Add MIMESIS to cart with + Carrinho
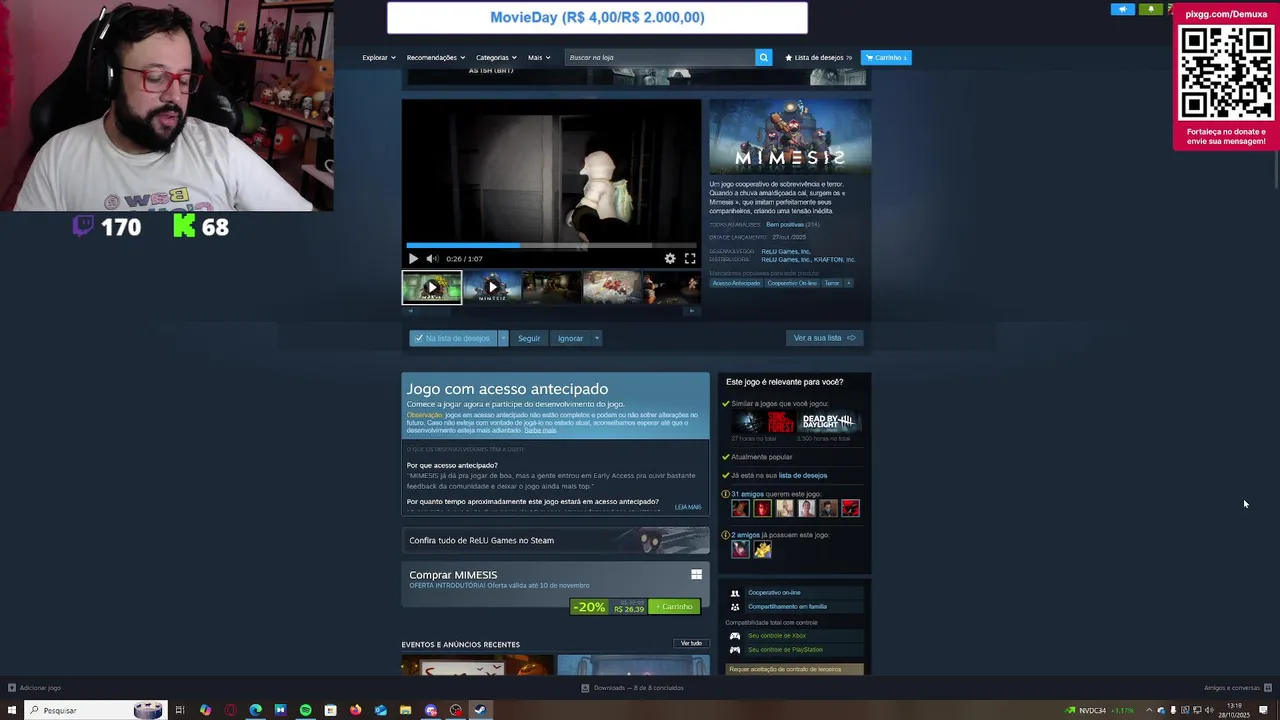Viewport: 1280px width, 720px height. click(x=675, y=607)
